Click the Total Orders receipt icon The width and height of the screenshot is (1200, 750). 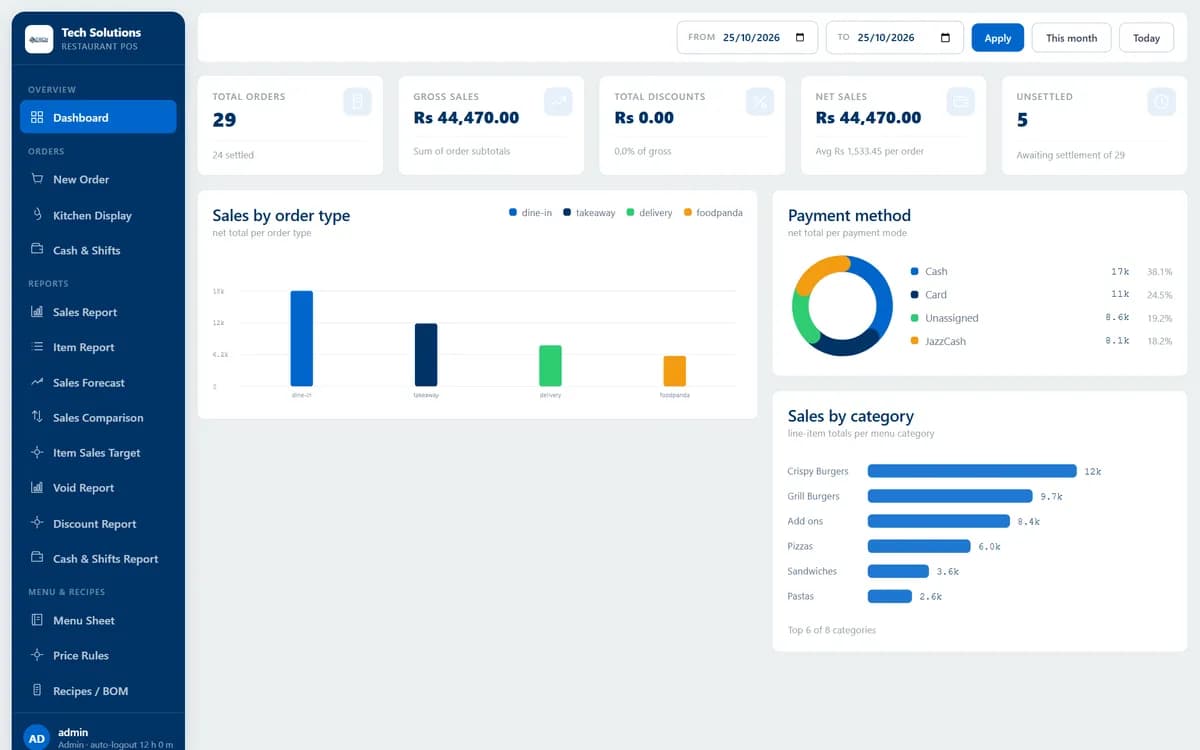point(358,101)
